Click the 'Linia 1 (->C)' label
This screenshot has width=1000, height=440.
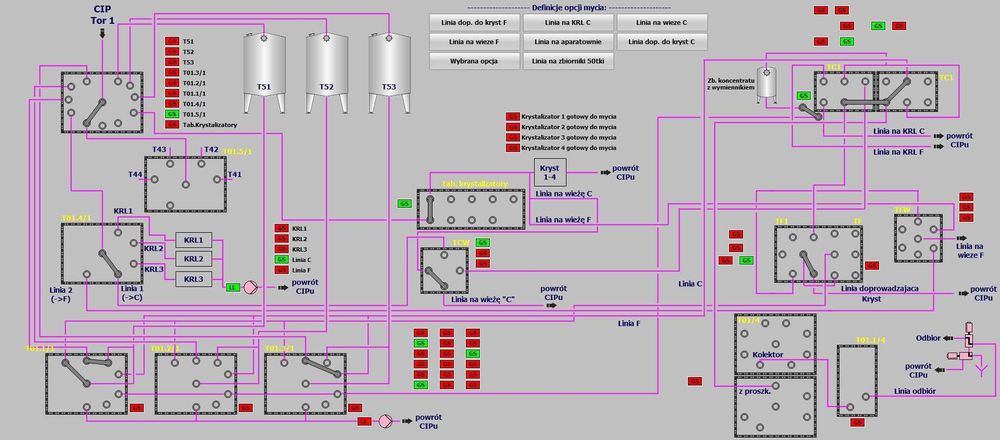click(x=132, y=293)
